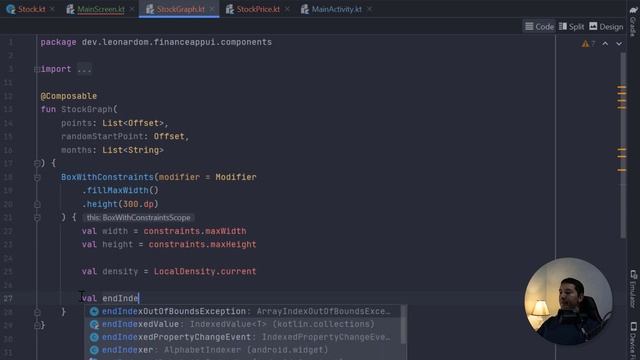Switch editor to Split view

pyautogui.click(x=571, y=27)
